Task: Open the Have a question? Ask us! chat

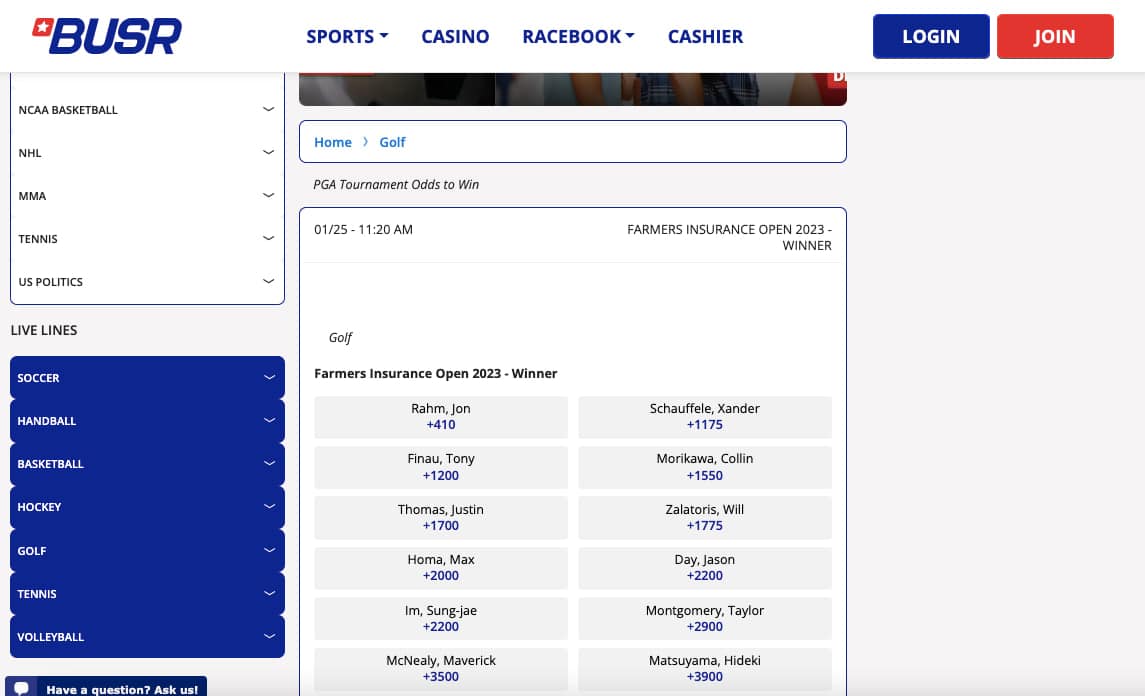Action: pos(106,687)
